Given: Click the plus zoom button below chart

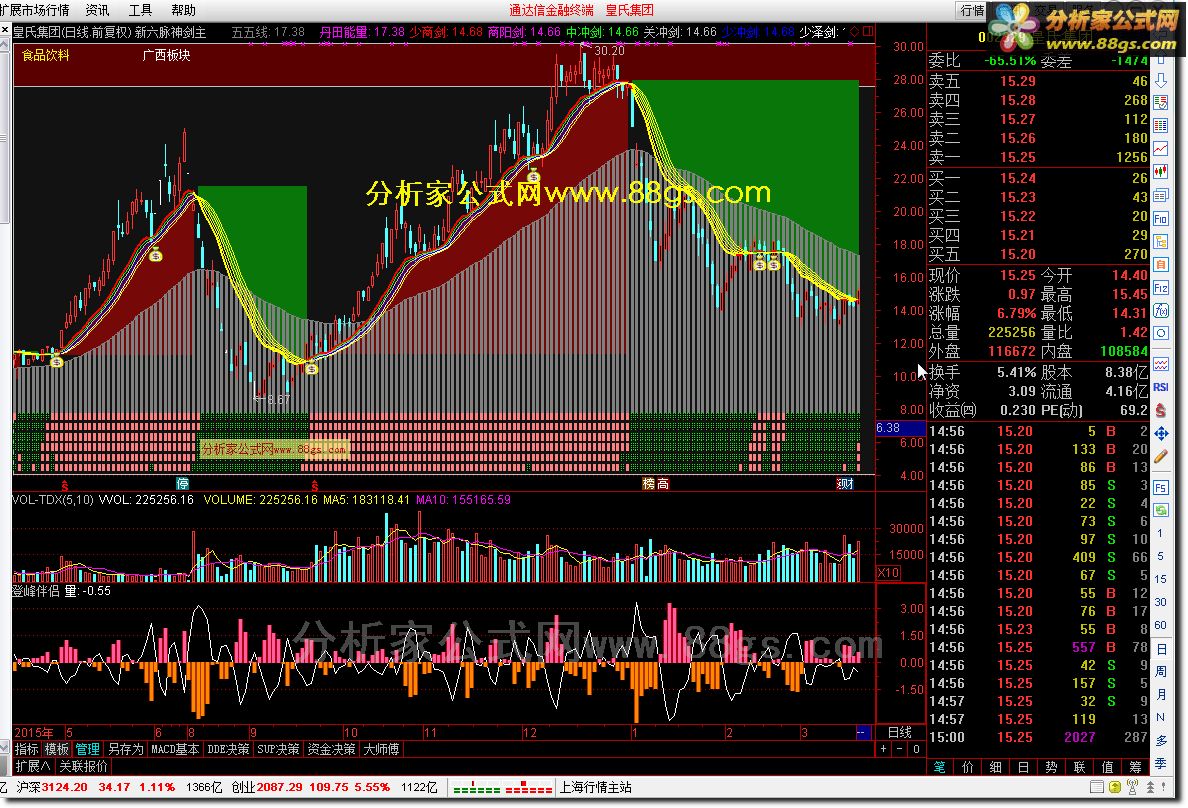Looking at the screenshot, I should coord(883,750).
